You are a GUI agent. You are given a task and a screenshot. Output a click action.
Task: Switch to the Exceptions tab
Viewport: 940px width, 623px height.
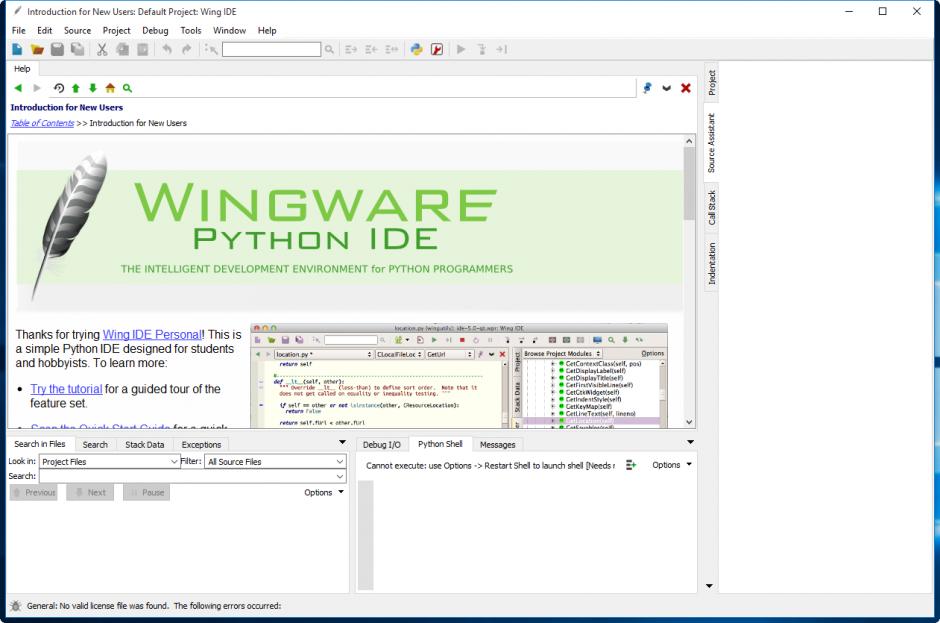click(201, 445)
